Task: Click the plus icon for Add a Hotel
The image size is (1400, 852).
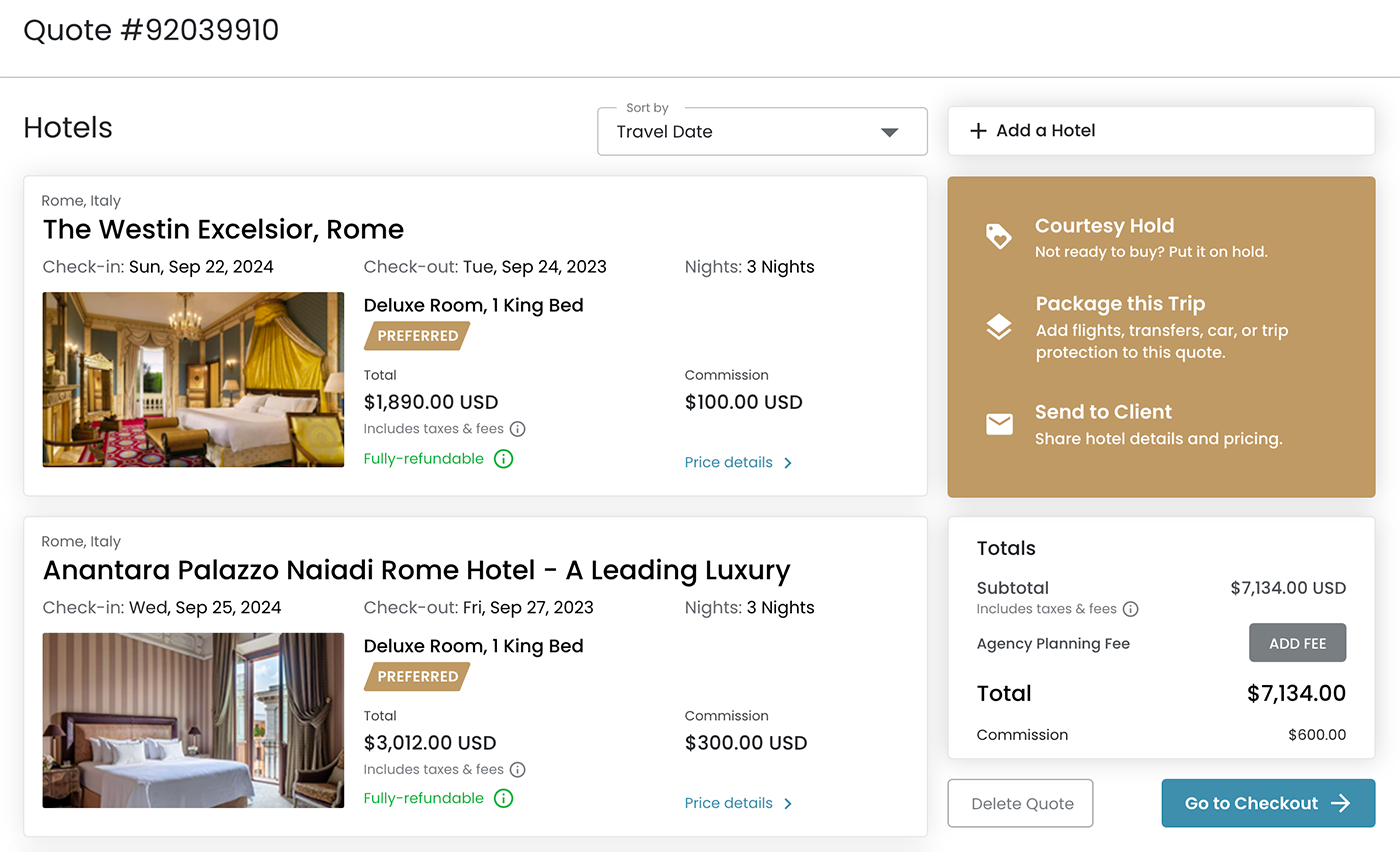Action: pyautogui.click(x=978, y=131)
